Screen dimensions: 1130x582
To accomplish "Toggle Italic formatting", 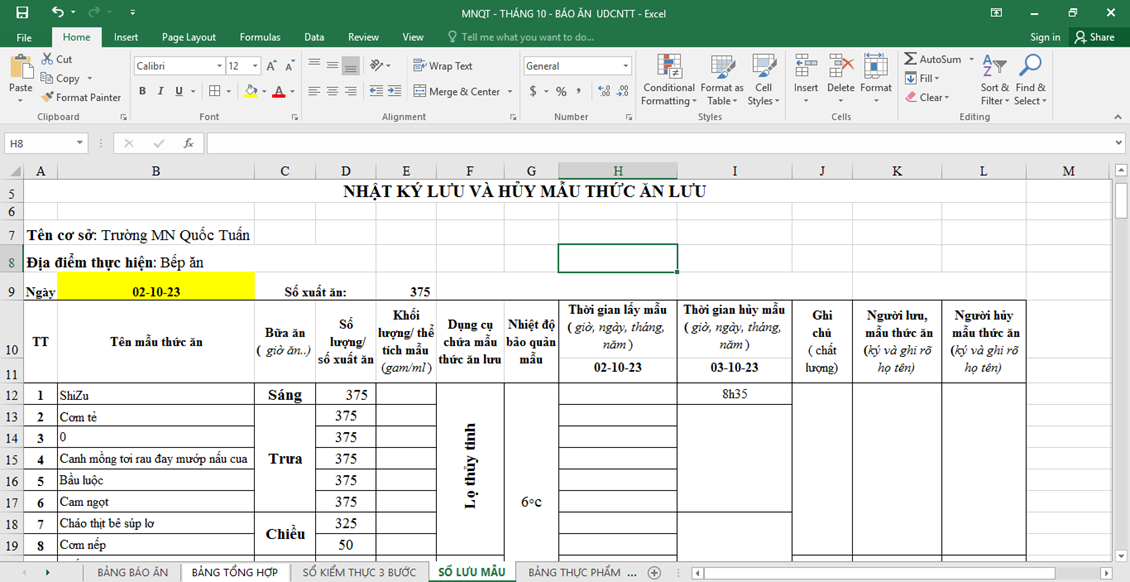I will 161,91.
